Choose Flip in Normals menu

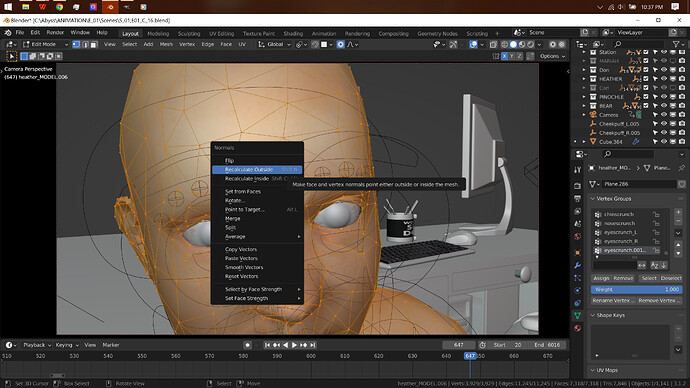click(229, 161)
